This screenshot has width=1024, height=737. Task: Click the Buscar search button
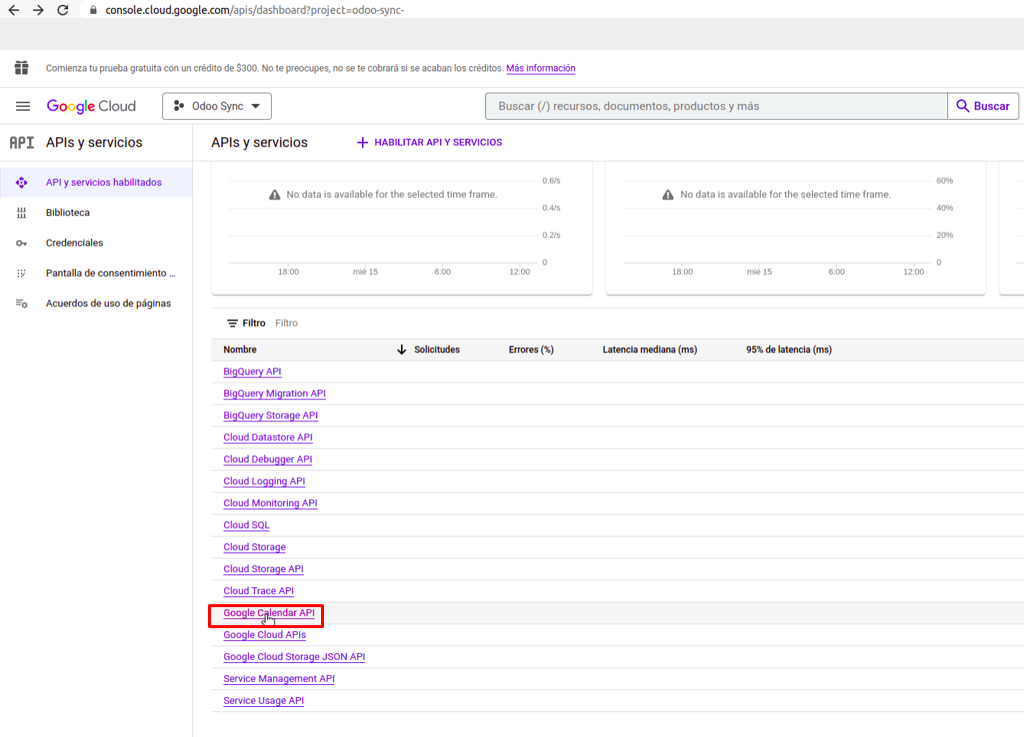tap(983, 106)
